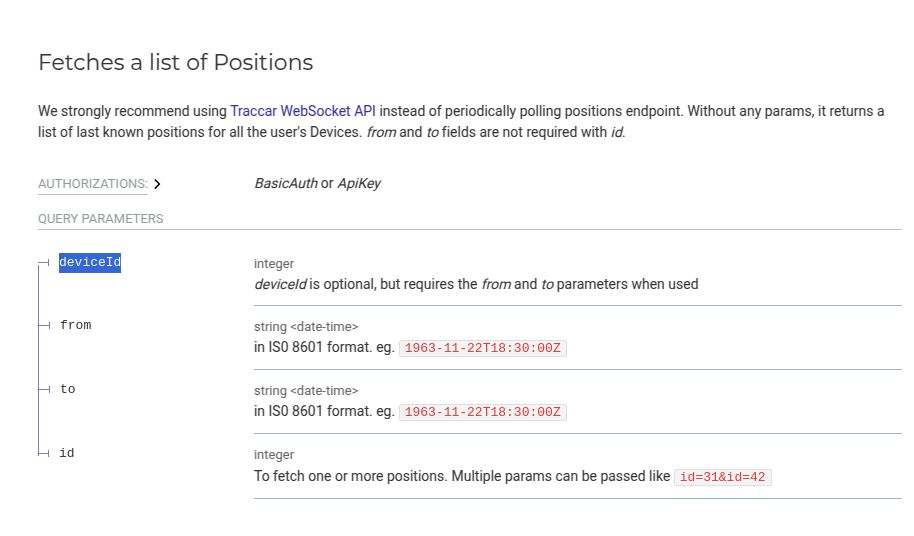Click the 'Fetches a list of Positions' heading
The width and height of the screenshot is (914, 536).
coord(176,62)
